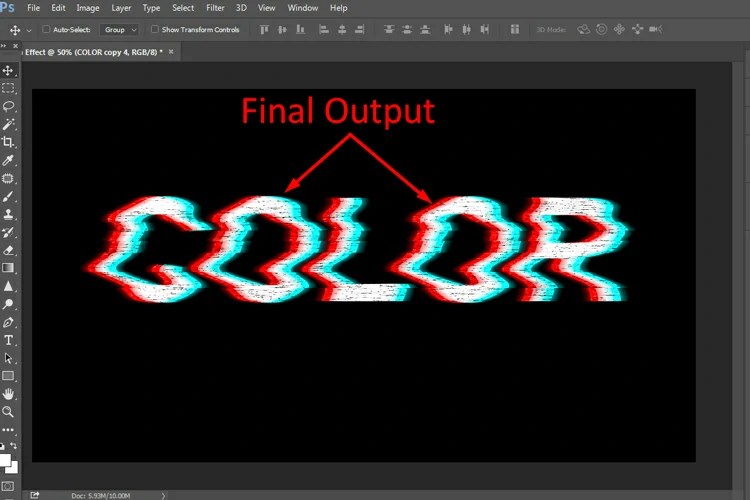Open the Layer menu

pos(121,8)
